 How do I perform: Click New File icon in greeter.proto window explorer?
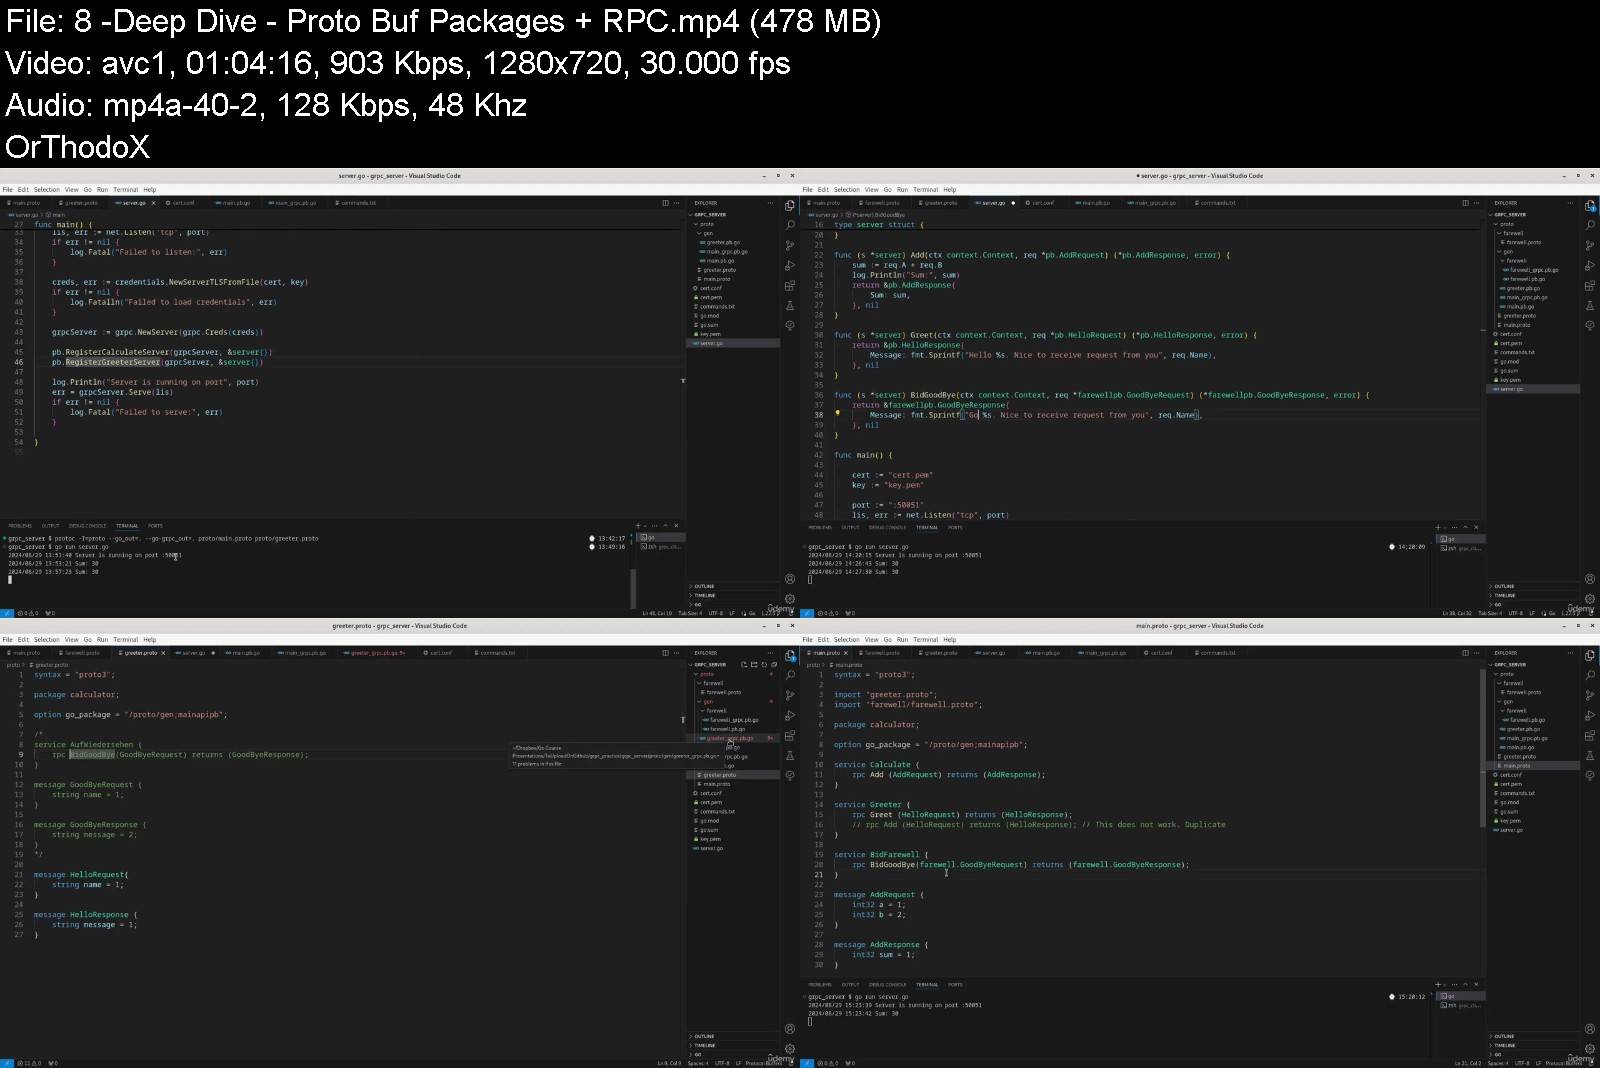744,664
